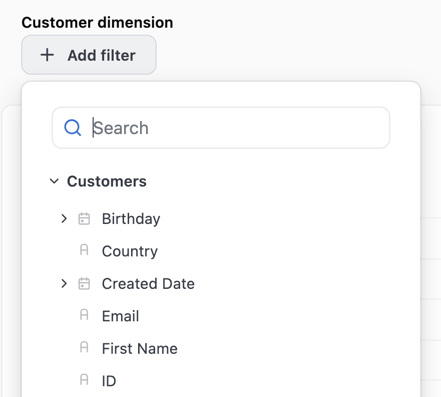This screenshot has height=397, width=441.
Task: Select the Birthday field
Action: click(x=131, y=219)
